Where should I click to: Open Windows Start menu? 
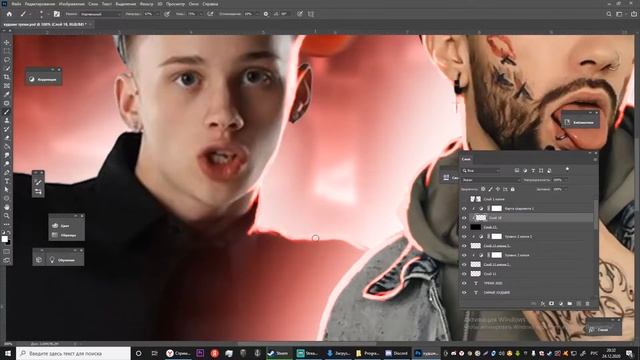point(7,353)
